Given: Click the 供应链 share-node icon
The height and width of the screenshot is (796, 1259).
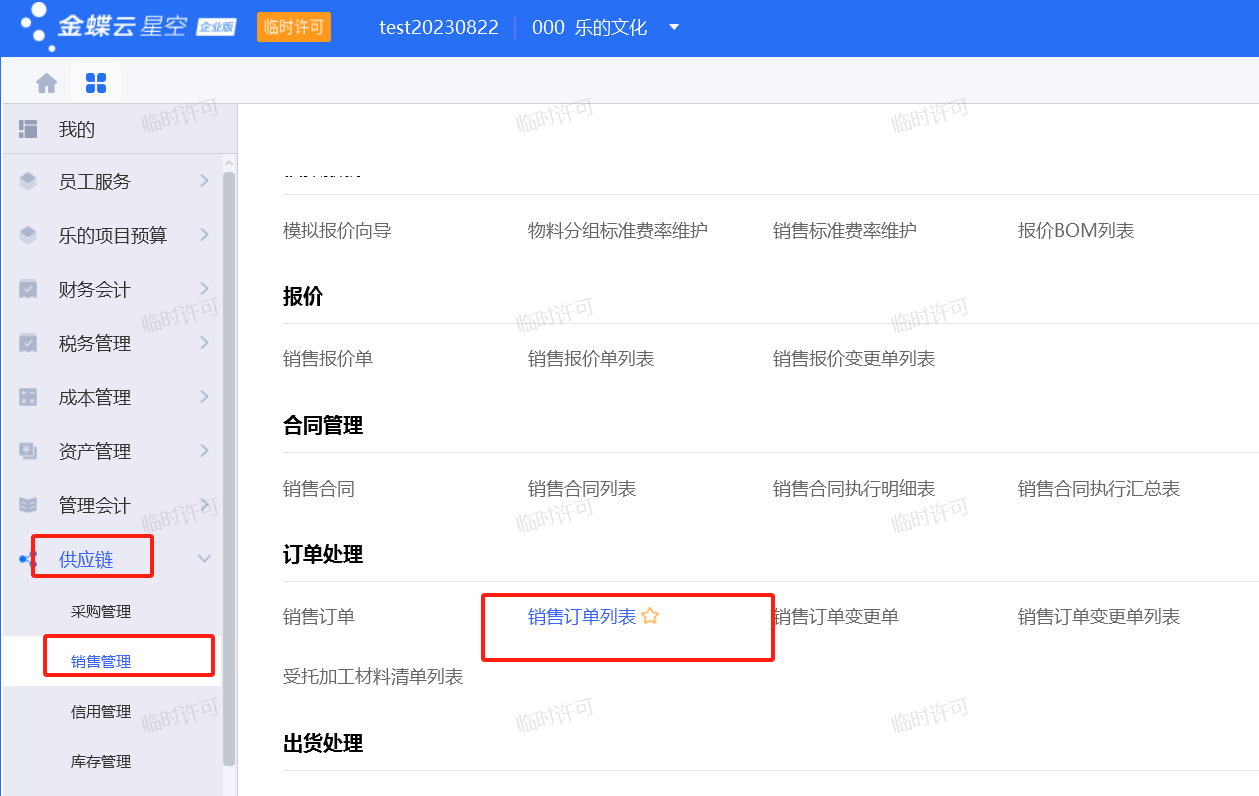Looking at the screenshot, I should pos(28,560).
